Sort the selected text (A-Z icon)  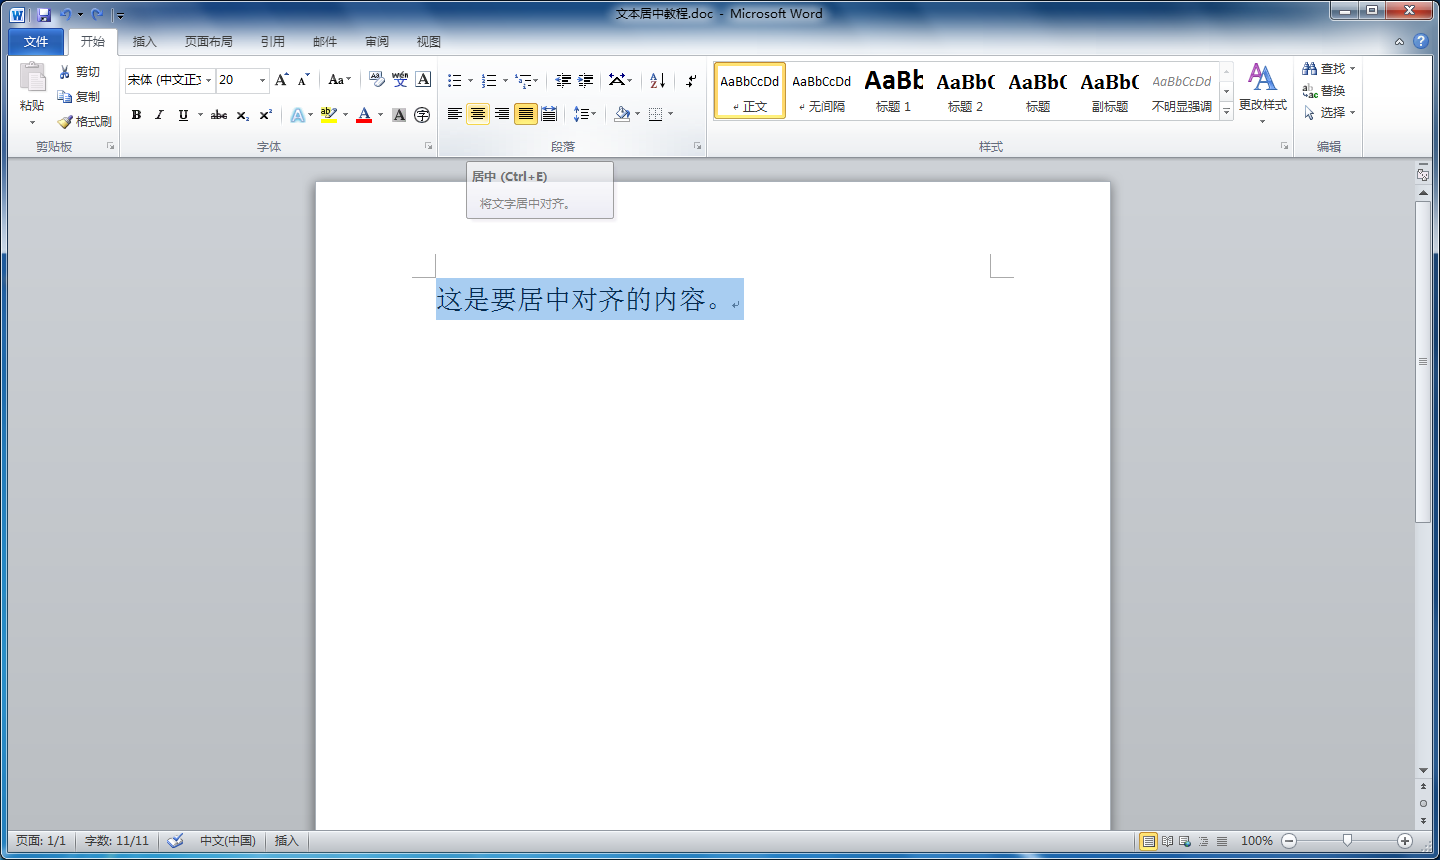click(657, 80)
